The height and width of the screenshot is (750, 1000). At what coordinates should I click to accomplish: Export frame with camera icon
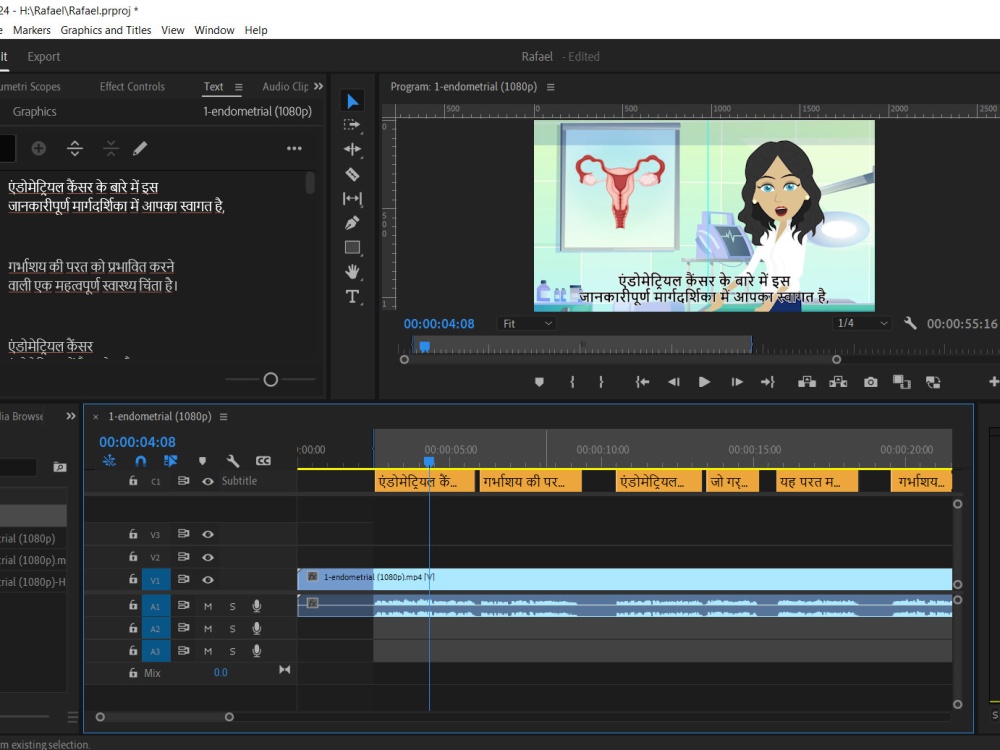click(871, 382)
